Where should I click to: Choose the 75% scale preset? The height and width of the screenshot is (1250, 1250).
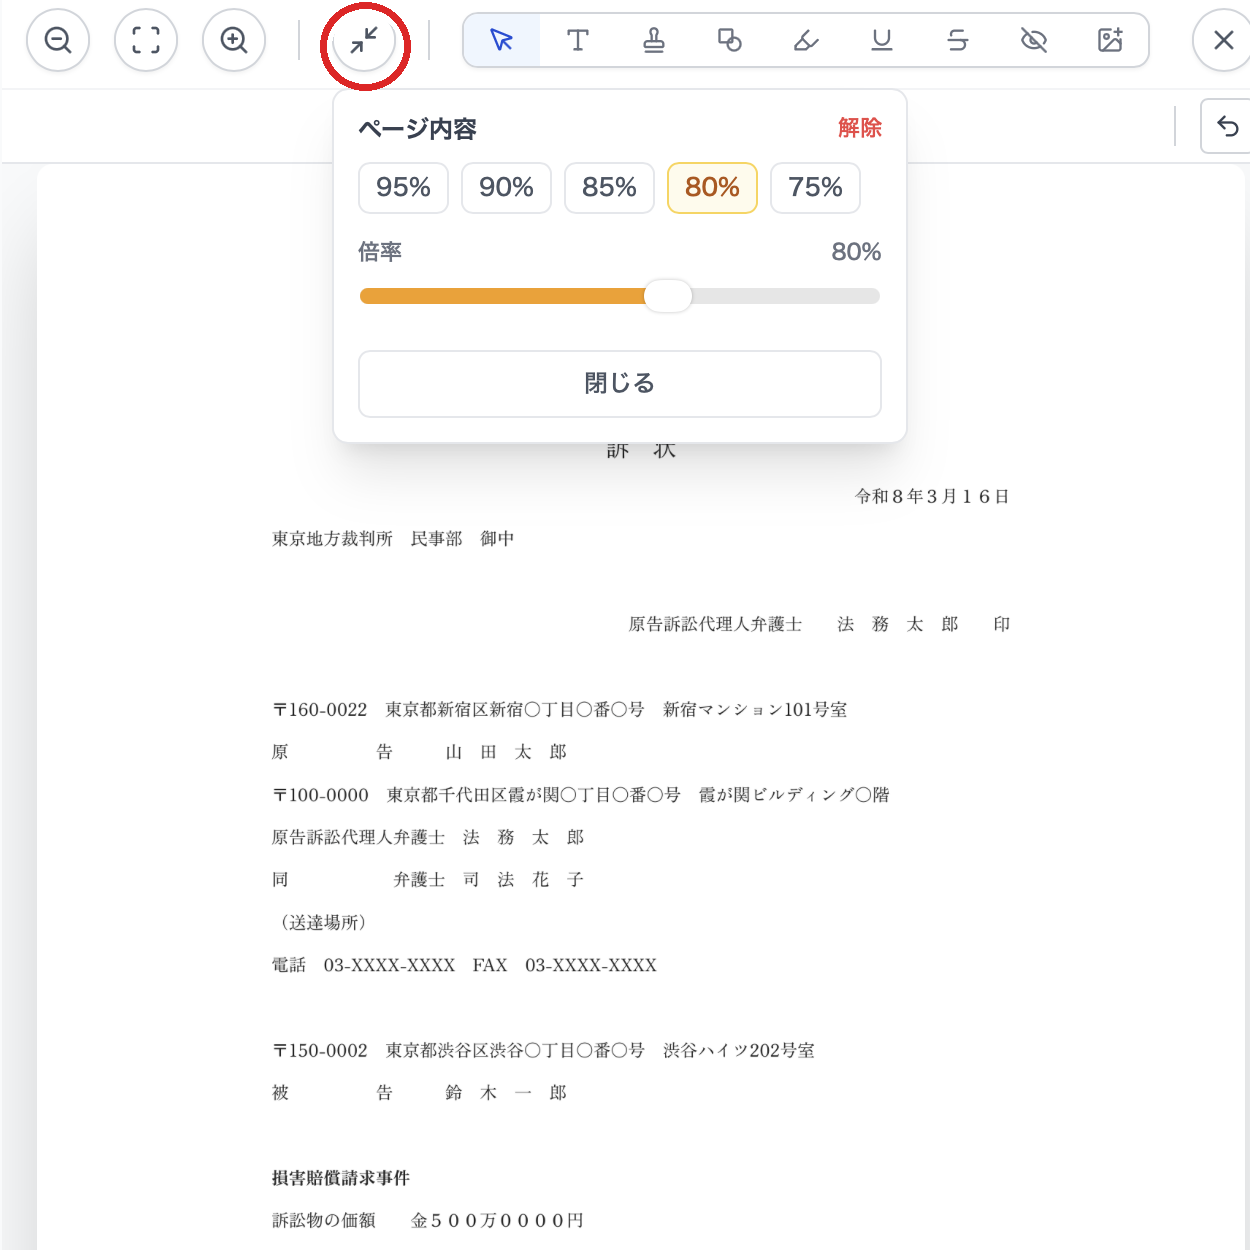pyautogui.click(x=815, y=188)
